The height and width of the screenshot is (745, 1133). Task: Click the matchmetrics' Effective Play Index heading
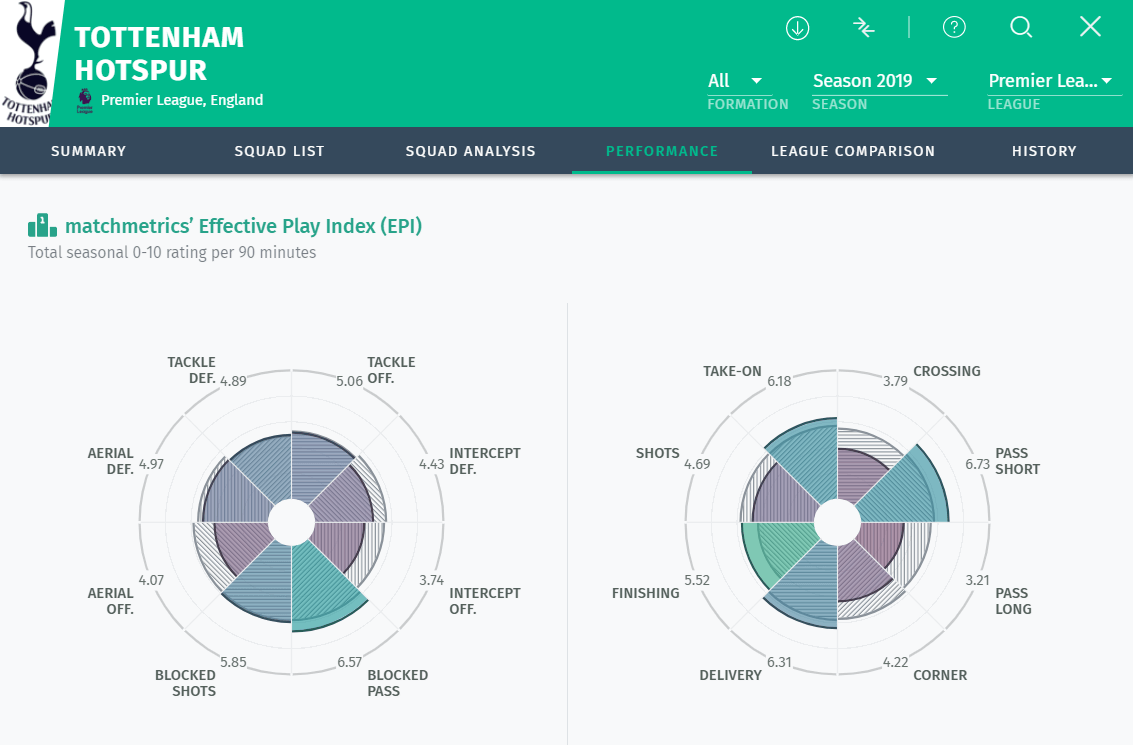tap(244, 225)
